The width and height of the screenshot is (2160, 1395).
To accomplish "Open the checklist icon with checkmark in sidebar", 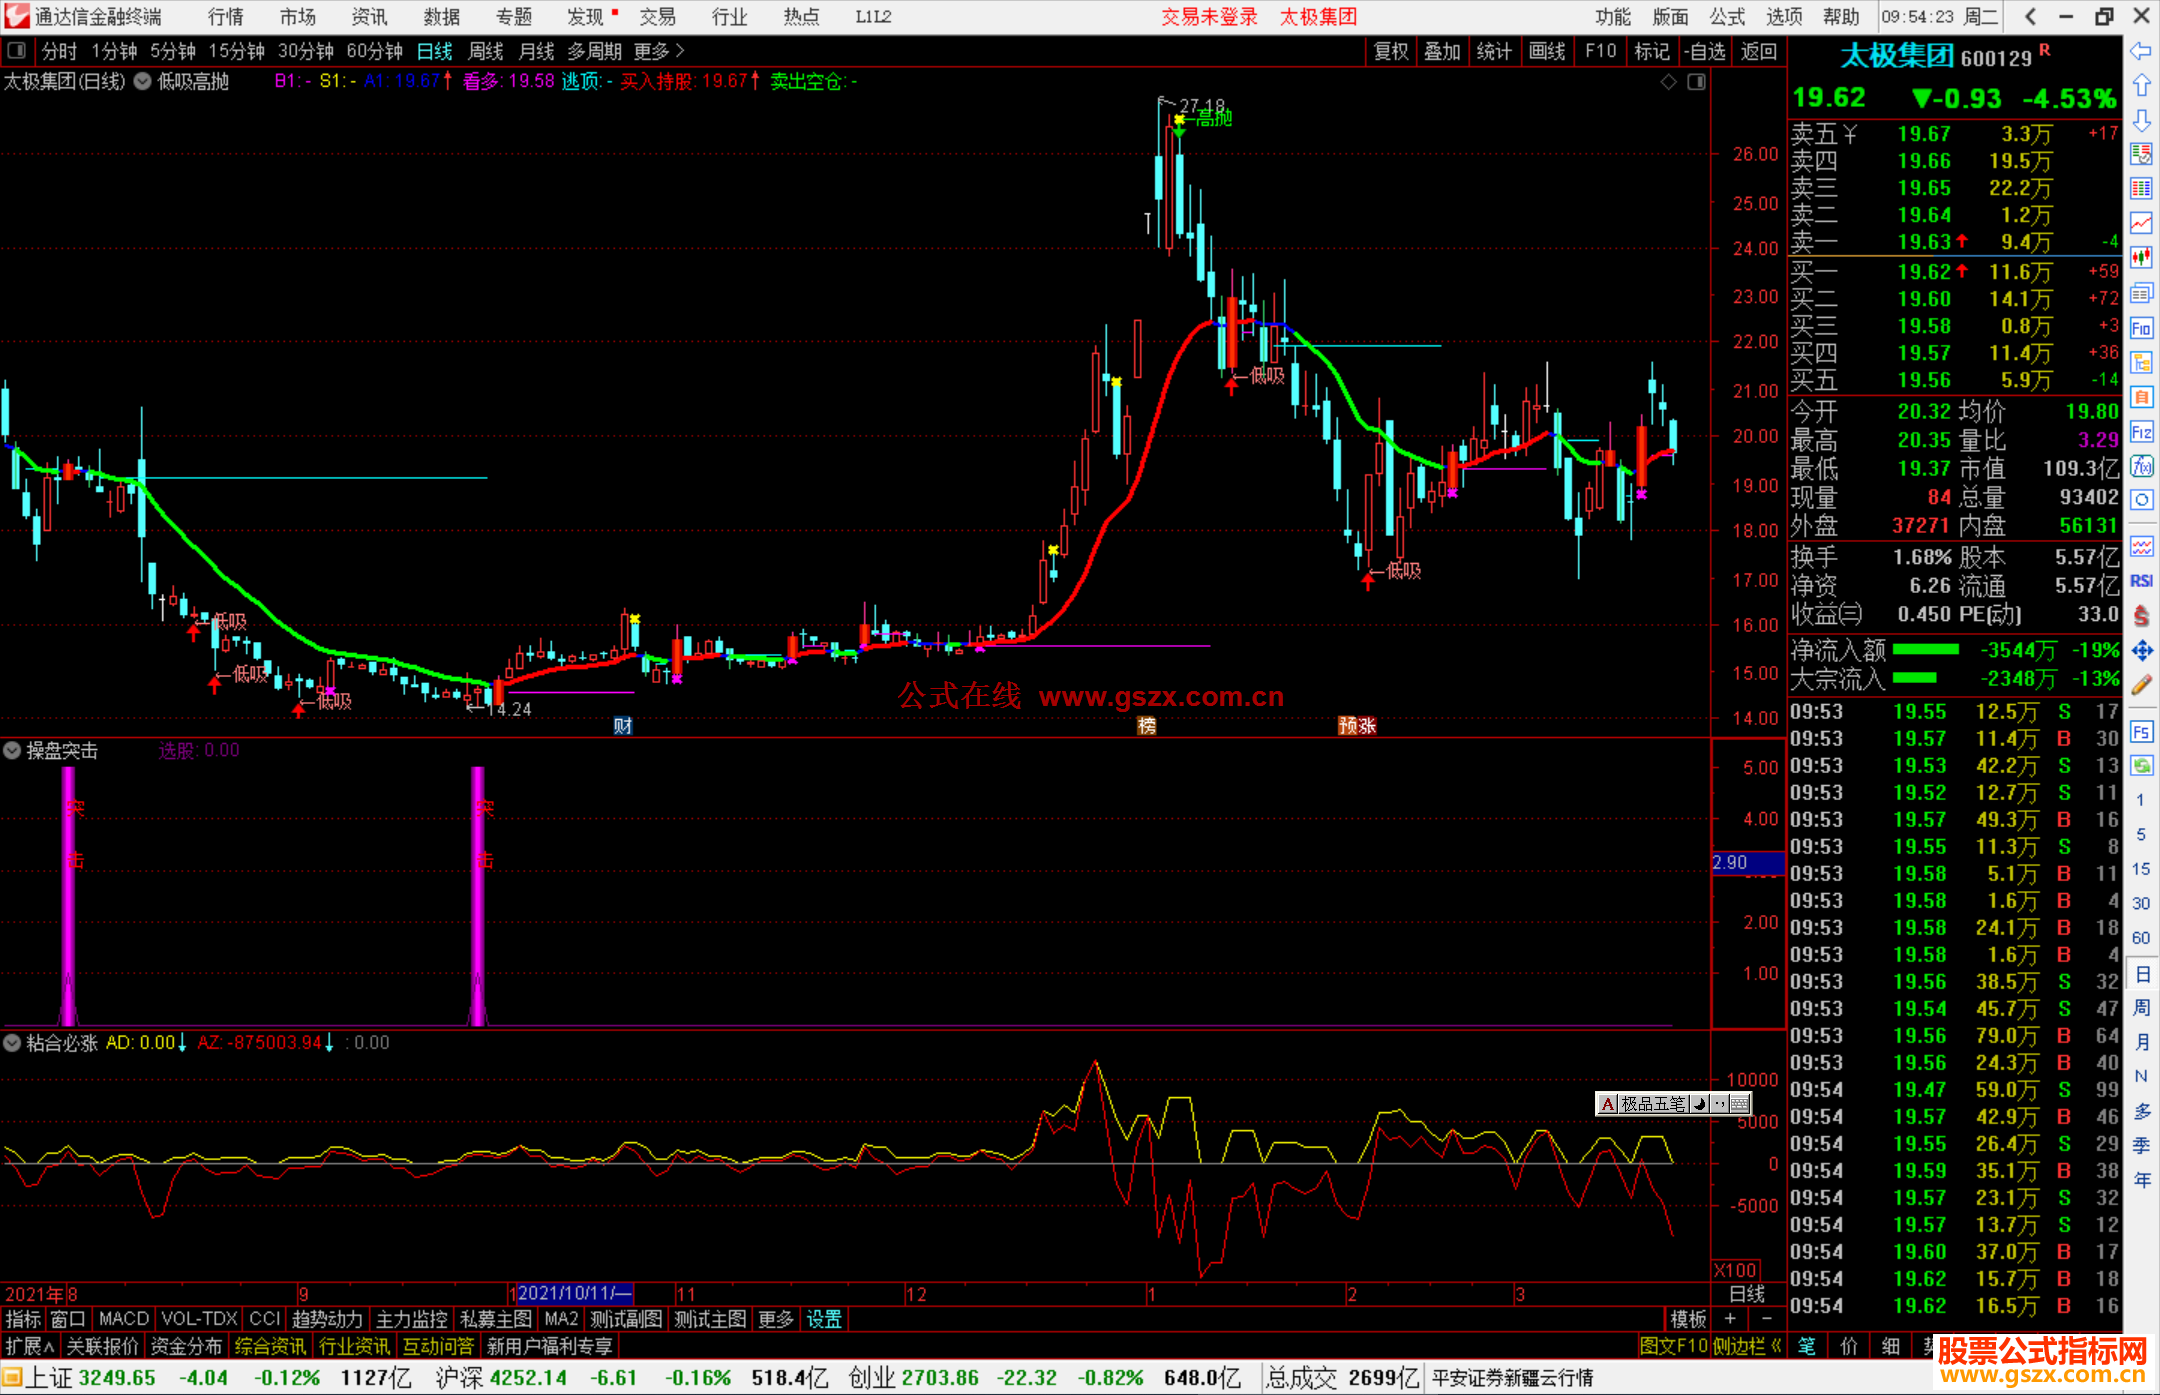I will (2141, 154).
